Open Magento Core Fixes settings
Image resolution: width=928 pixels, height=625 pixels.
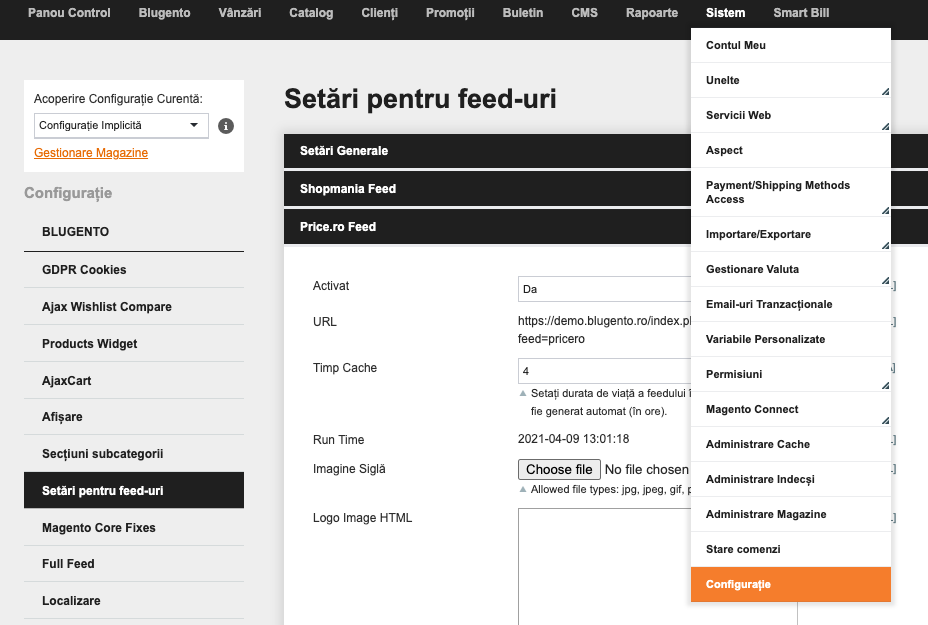[x=134, y=527]
